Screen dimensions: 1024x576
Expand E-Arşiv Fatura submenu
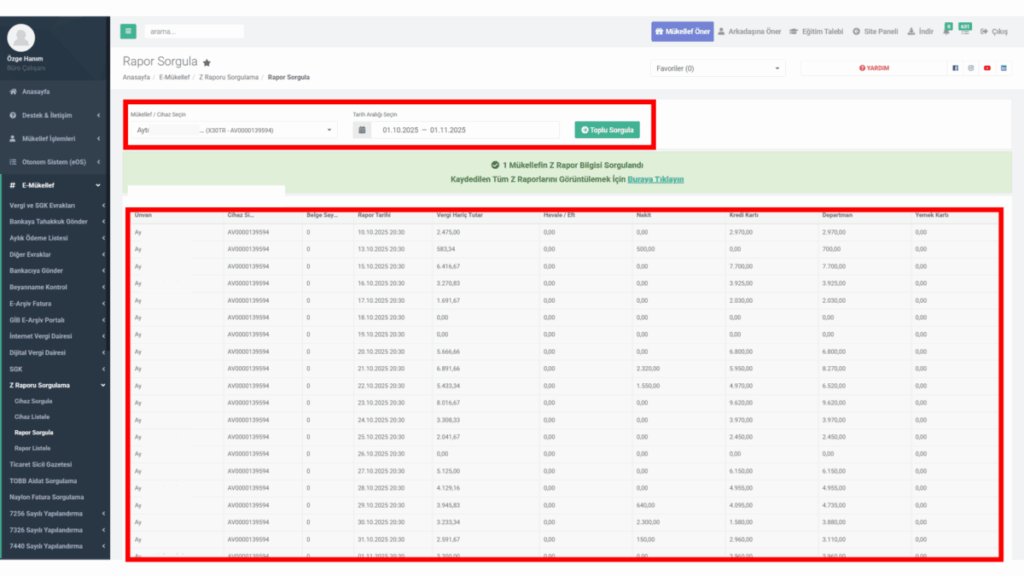(55, 304)
